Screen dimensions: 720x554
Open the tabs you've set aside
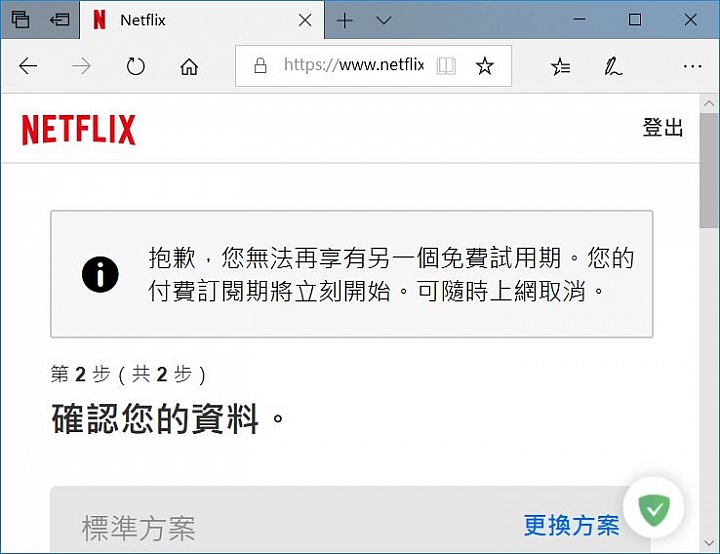pyautogui.click(x=20, y=20)
